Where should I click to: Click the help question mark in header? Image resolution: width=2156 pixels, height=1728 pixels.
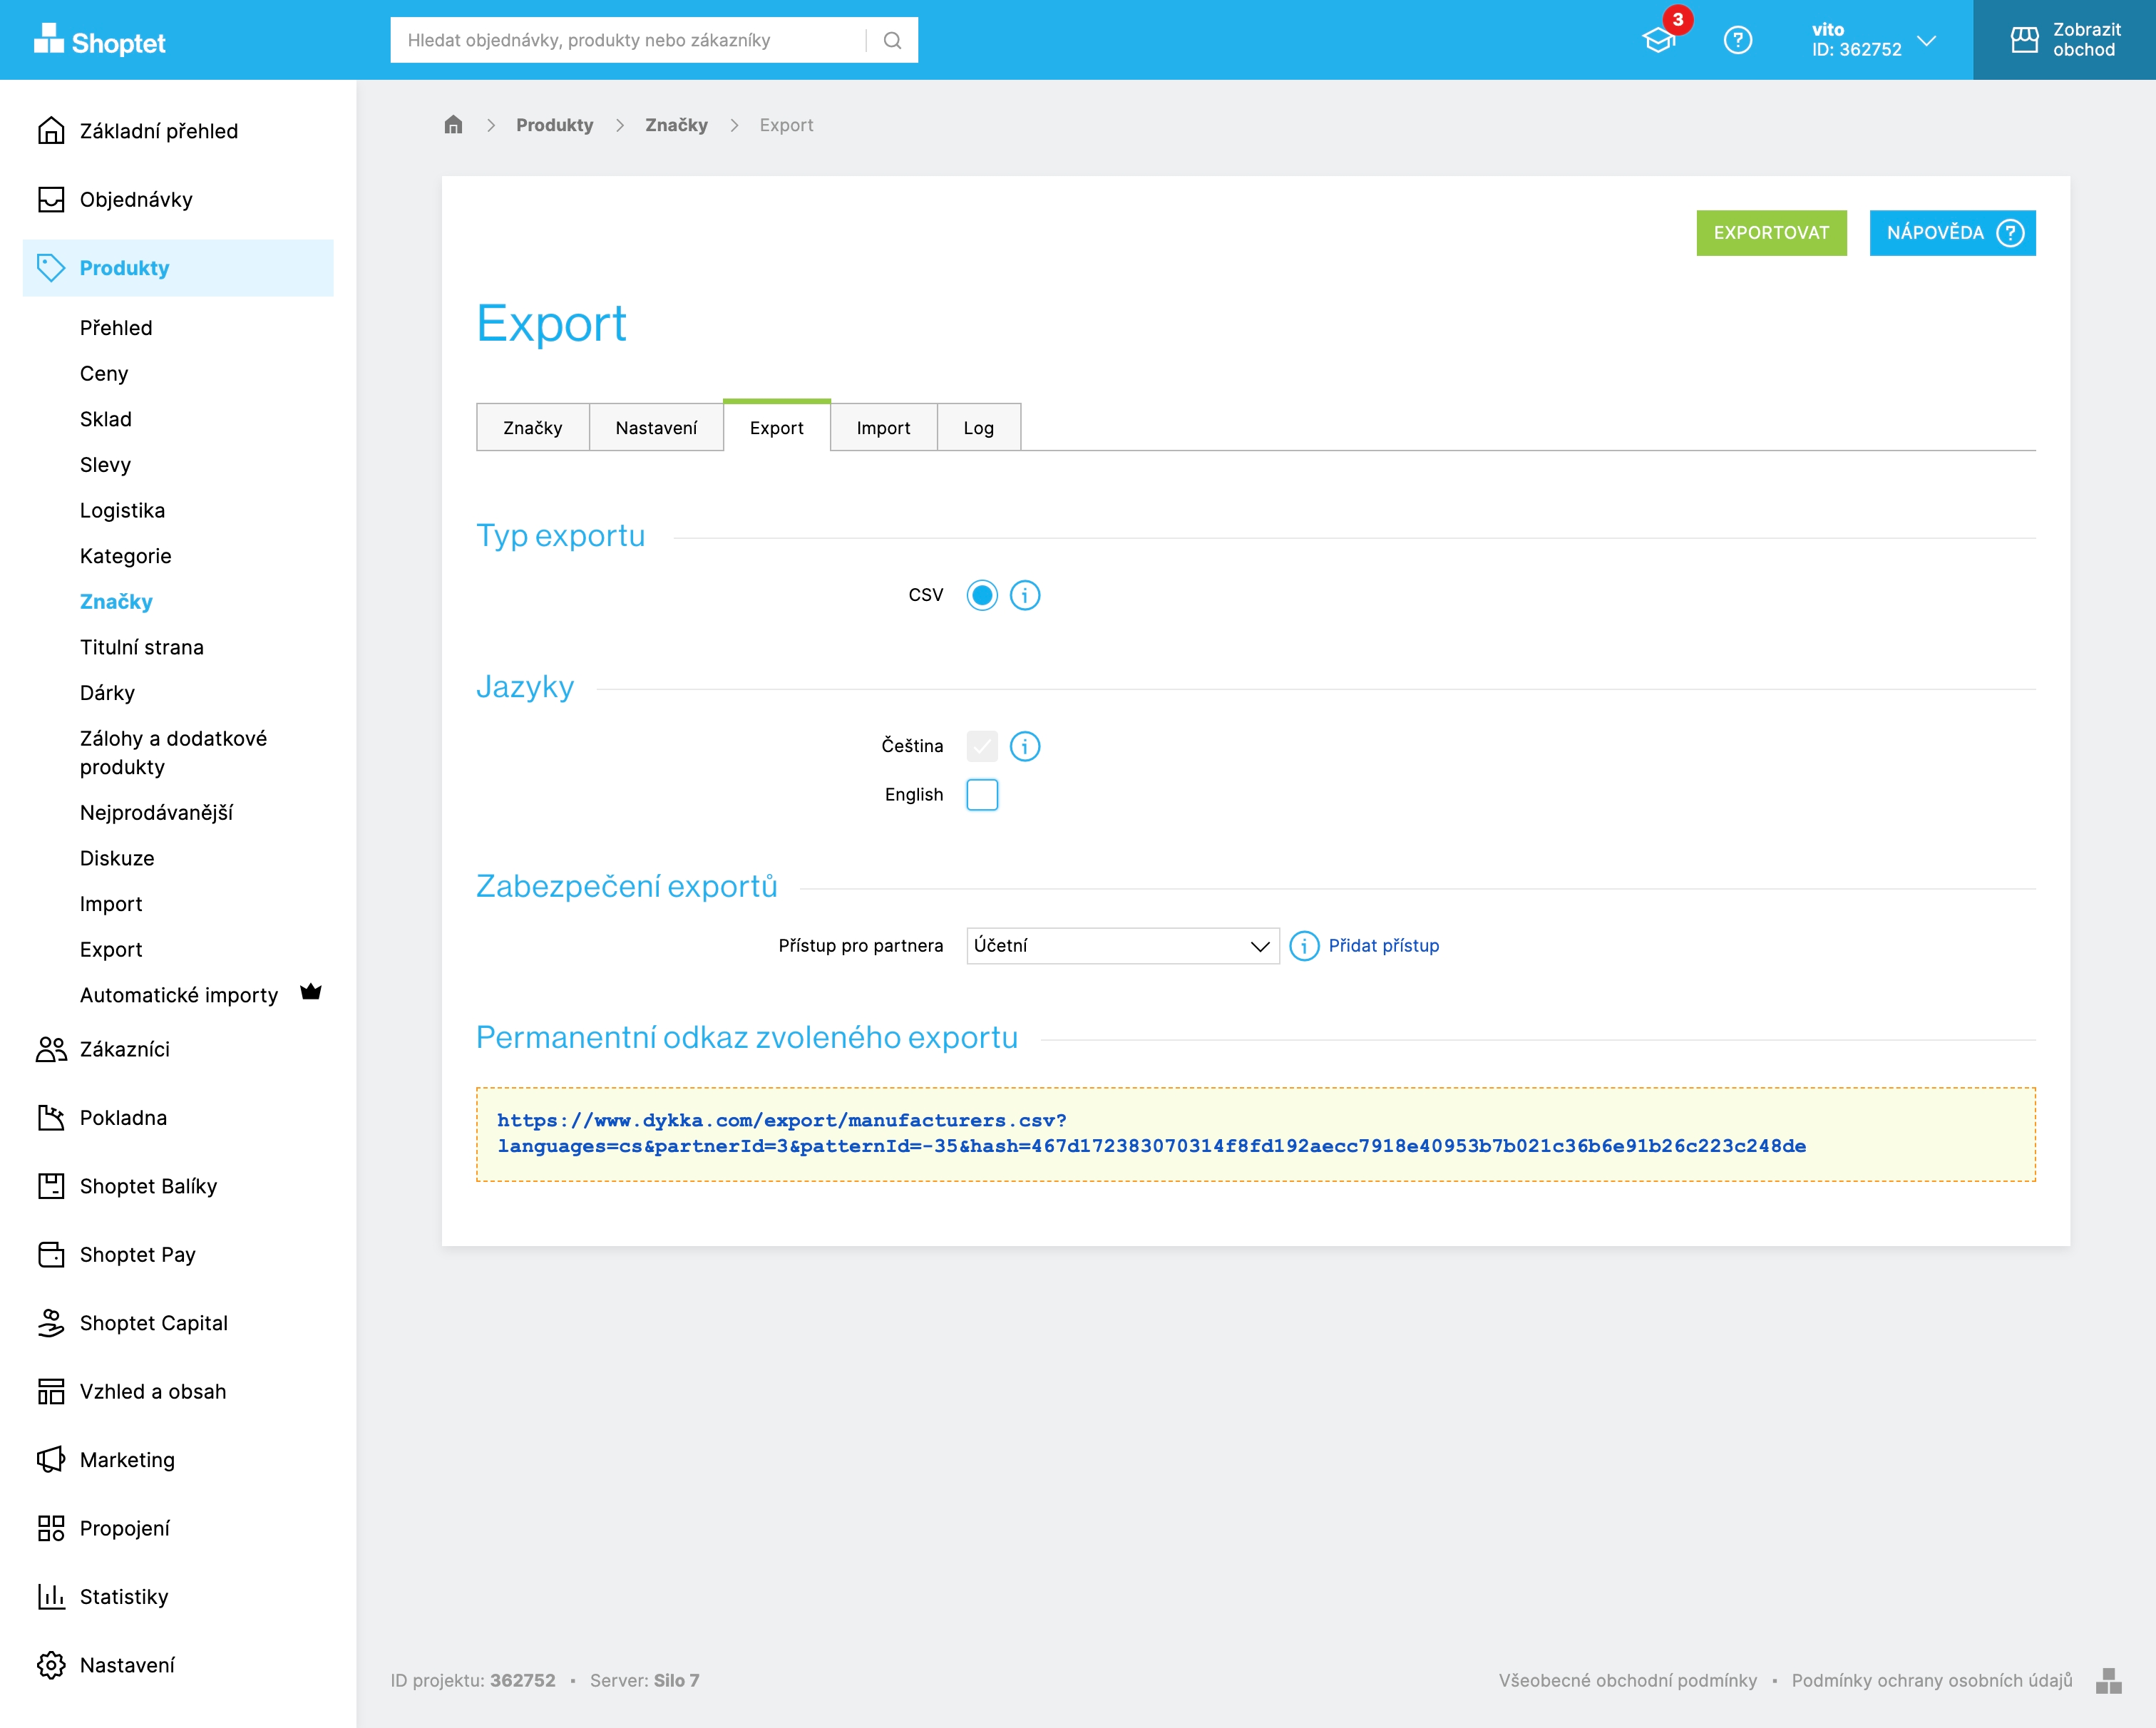1737,40
